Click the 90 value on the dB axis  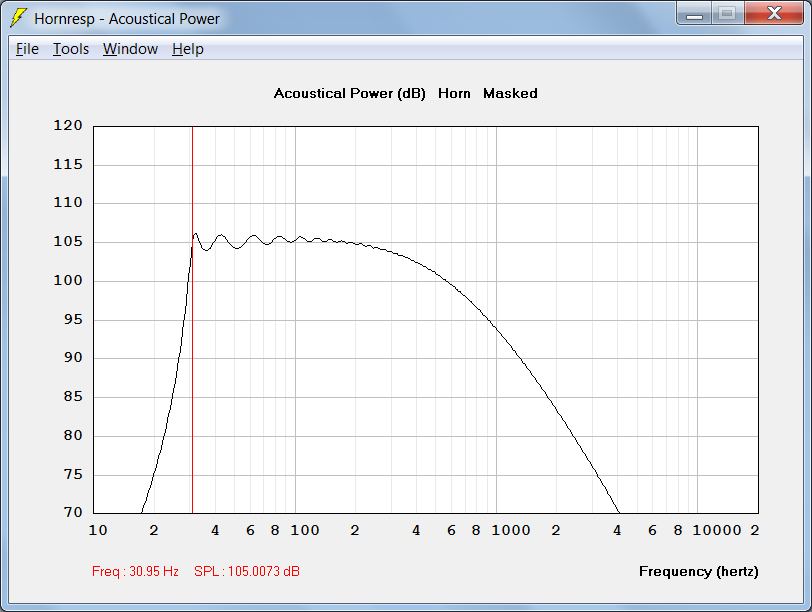(x=73, y=357)
